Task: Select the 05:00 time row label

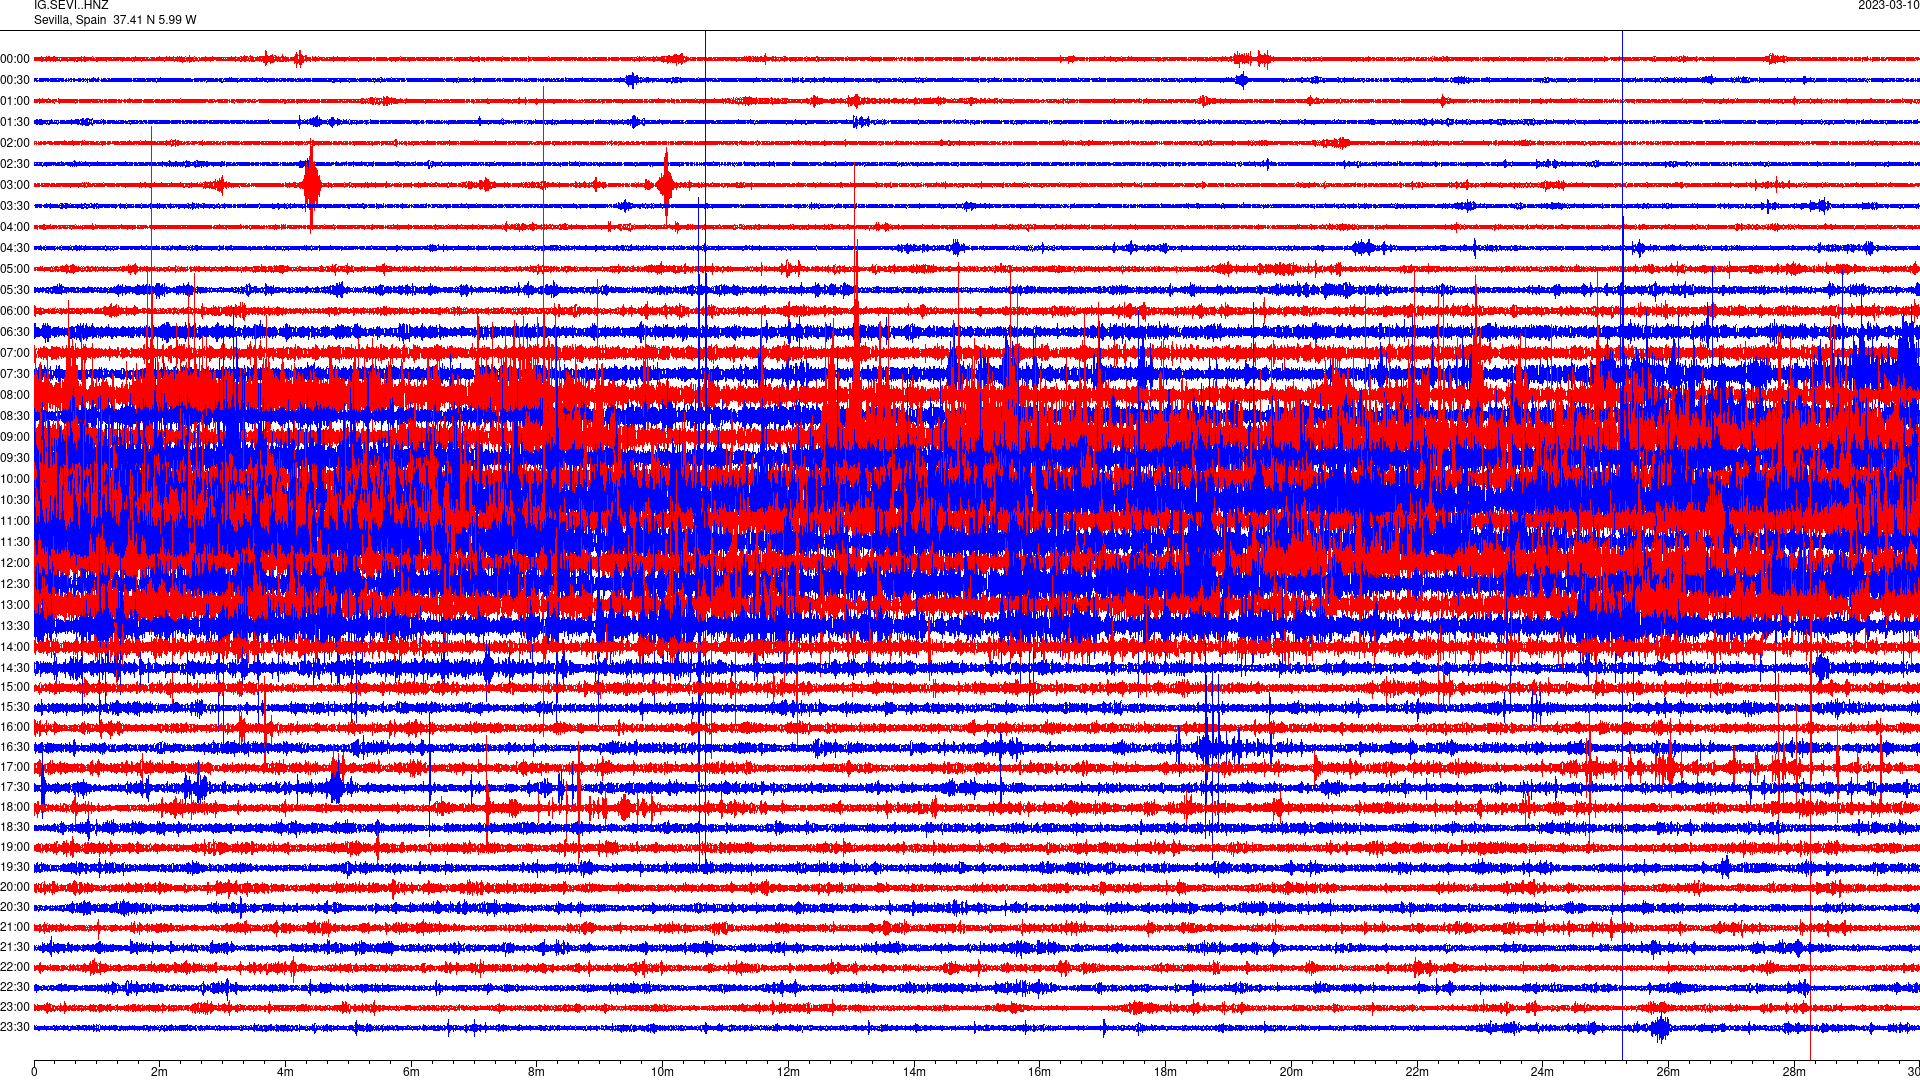Action: tap(15, 269)
